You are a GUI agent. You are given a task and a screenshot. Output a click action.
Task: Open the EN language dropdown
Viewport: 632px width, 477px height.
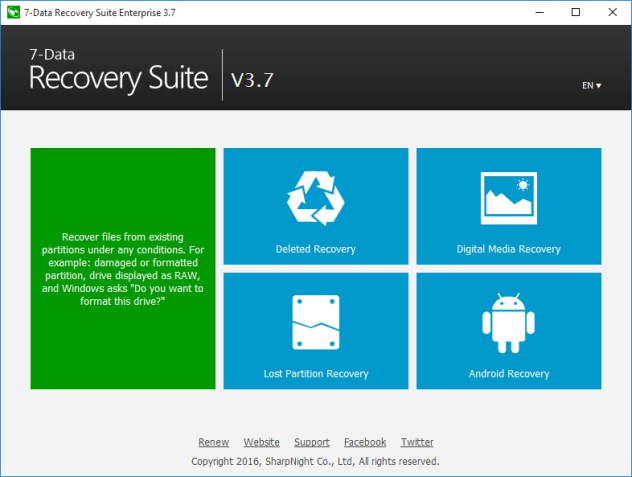[x=591, y=85]
